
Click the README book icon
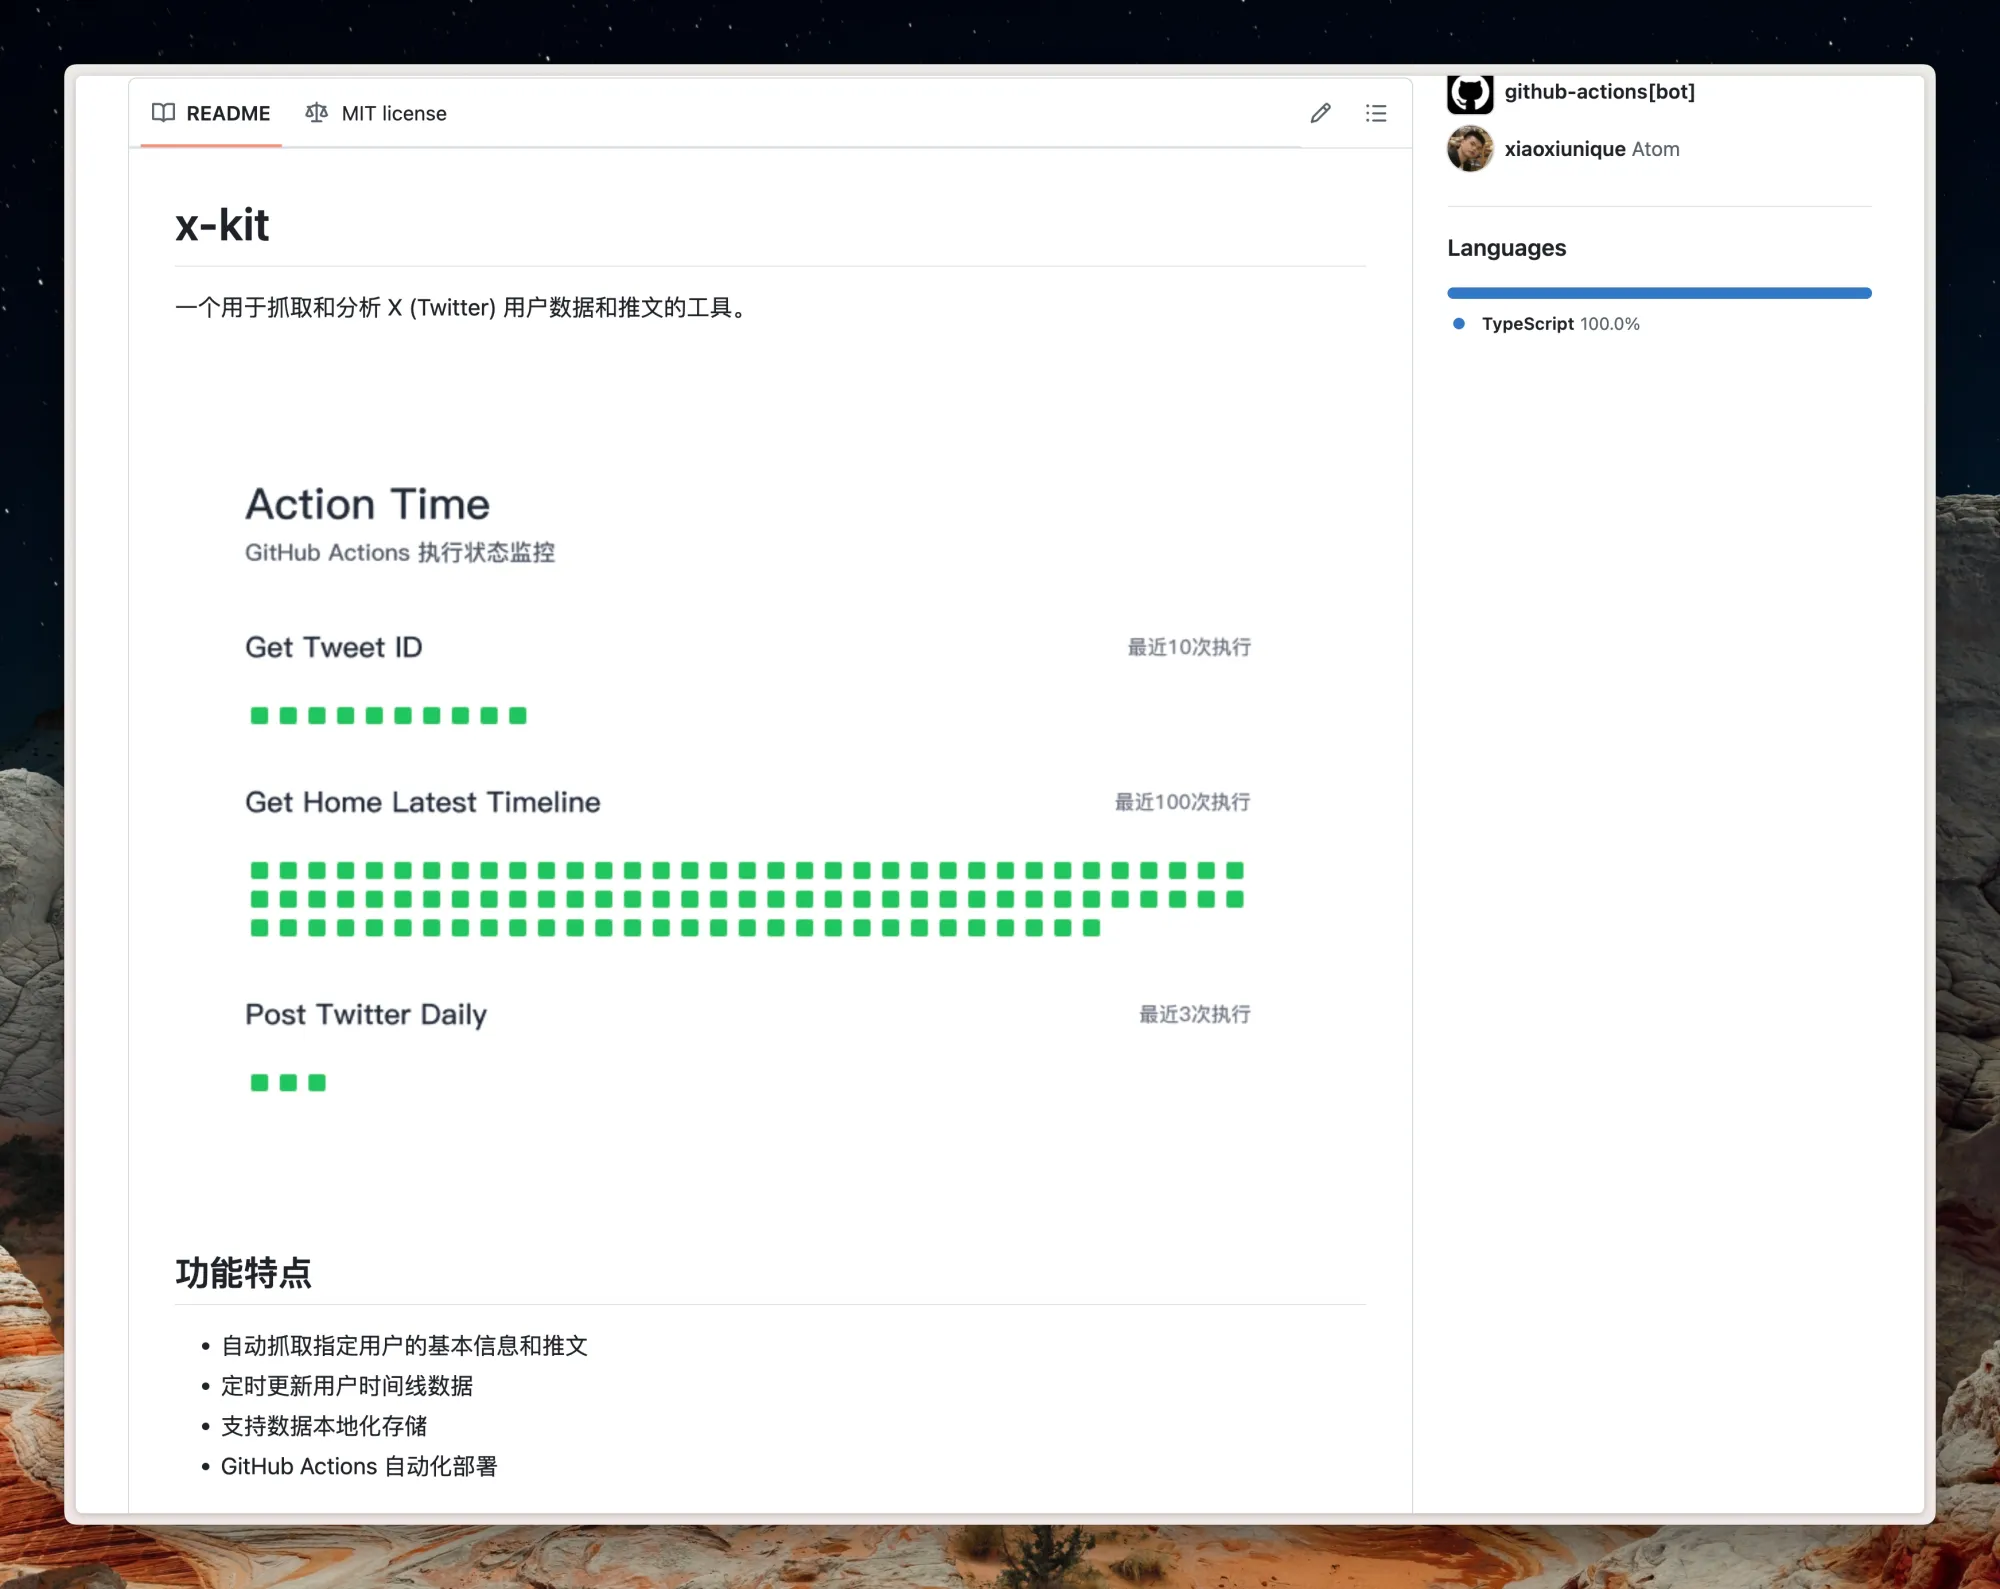(163, 112)
